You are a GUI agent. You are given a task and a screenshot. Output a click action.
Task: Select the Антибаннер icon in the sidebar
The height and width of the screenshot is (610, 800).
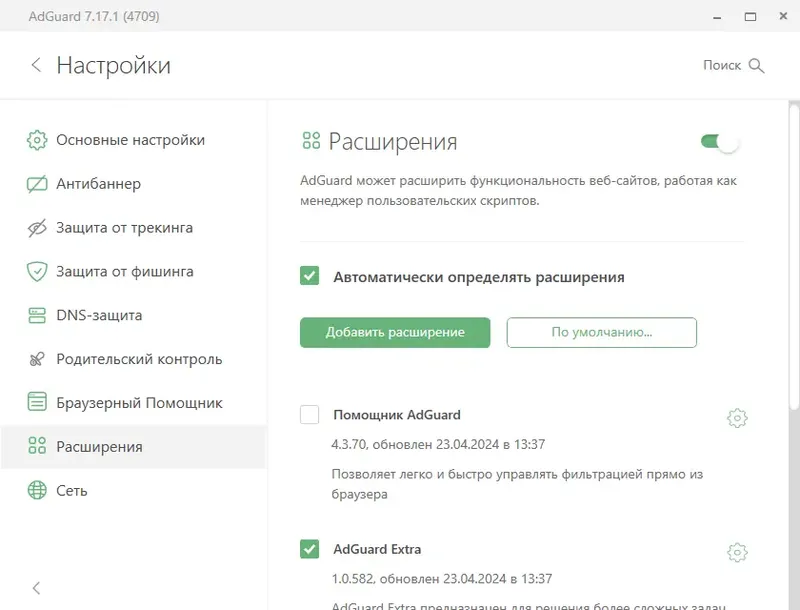click(36, 184)
